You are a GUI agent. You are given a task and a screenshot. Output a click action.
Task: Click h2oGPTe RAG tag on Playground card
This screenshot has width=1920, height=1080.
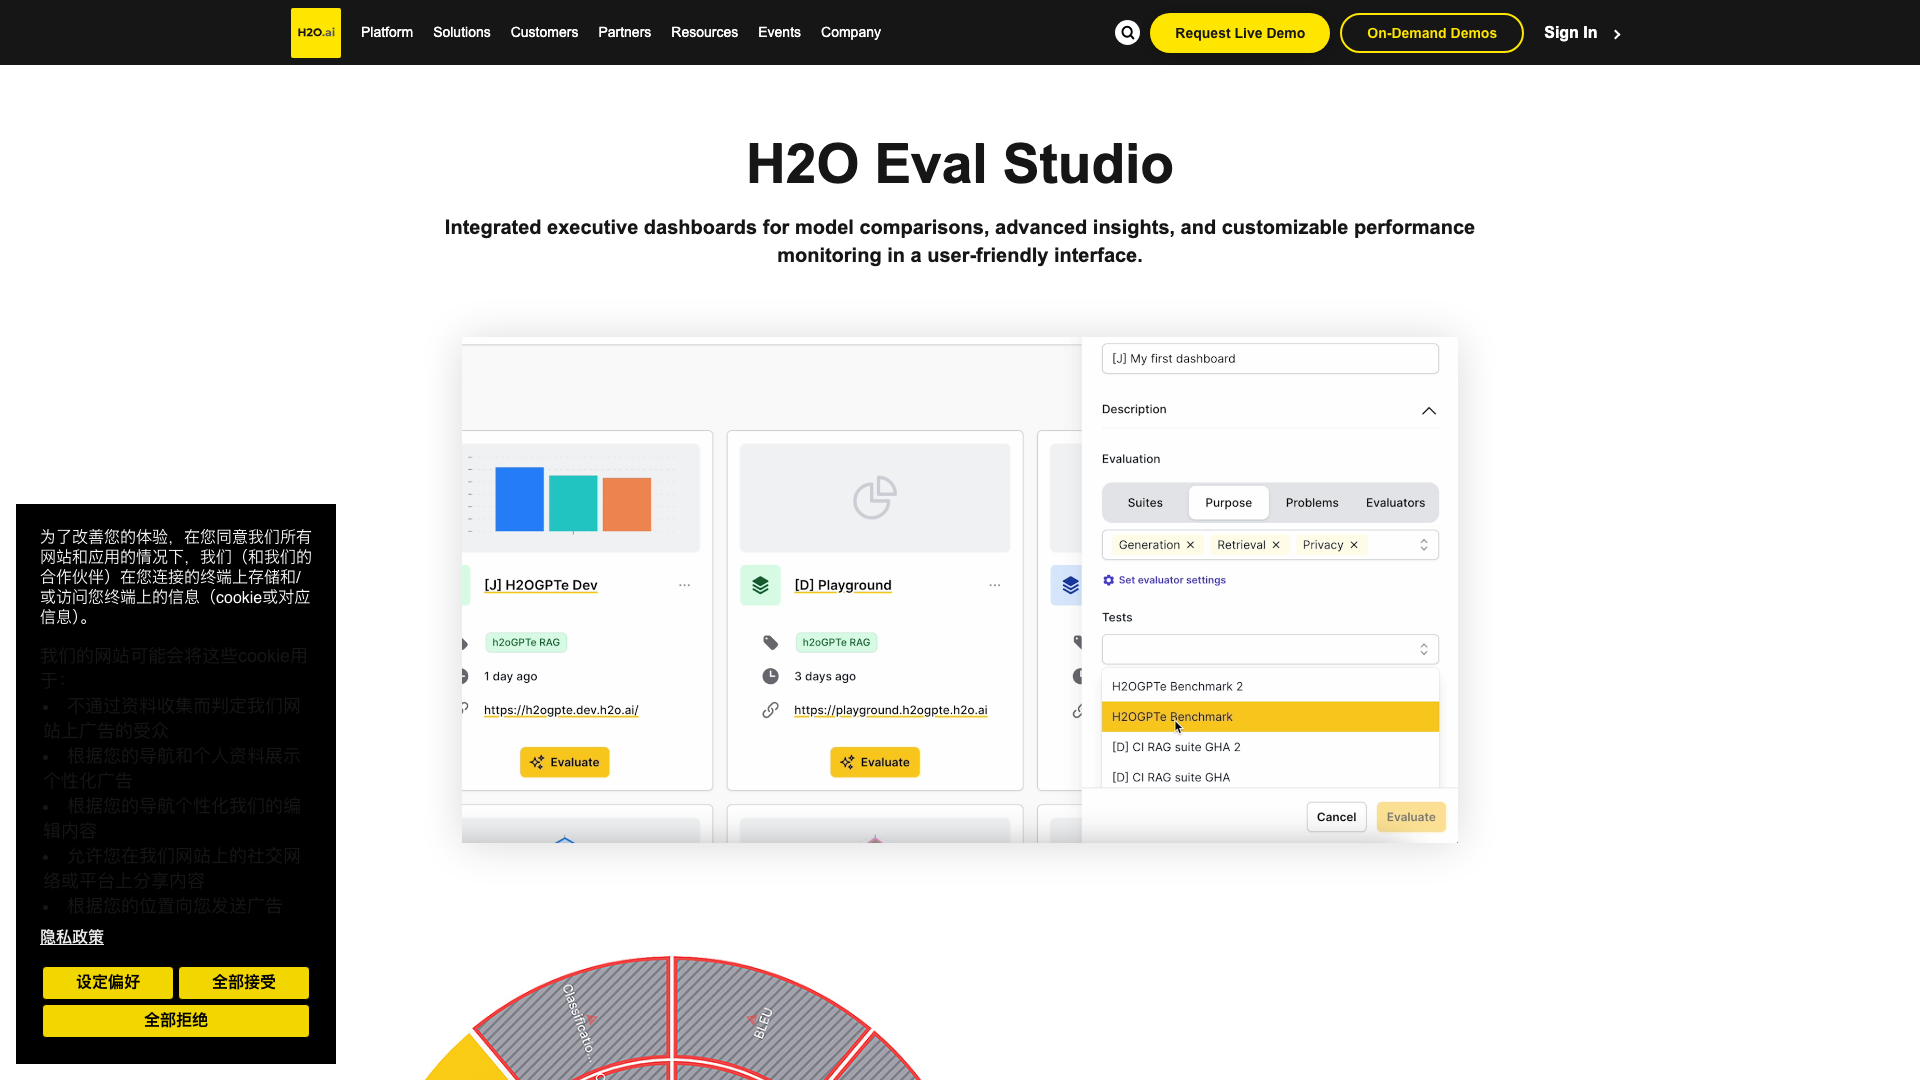pos(836,642)
